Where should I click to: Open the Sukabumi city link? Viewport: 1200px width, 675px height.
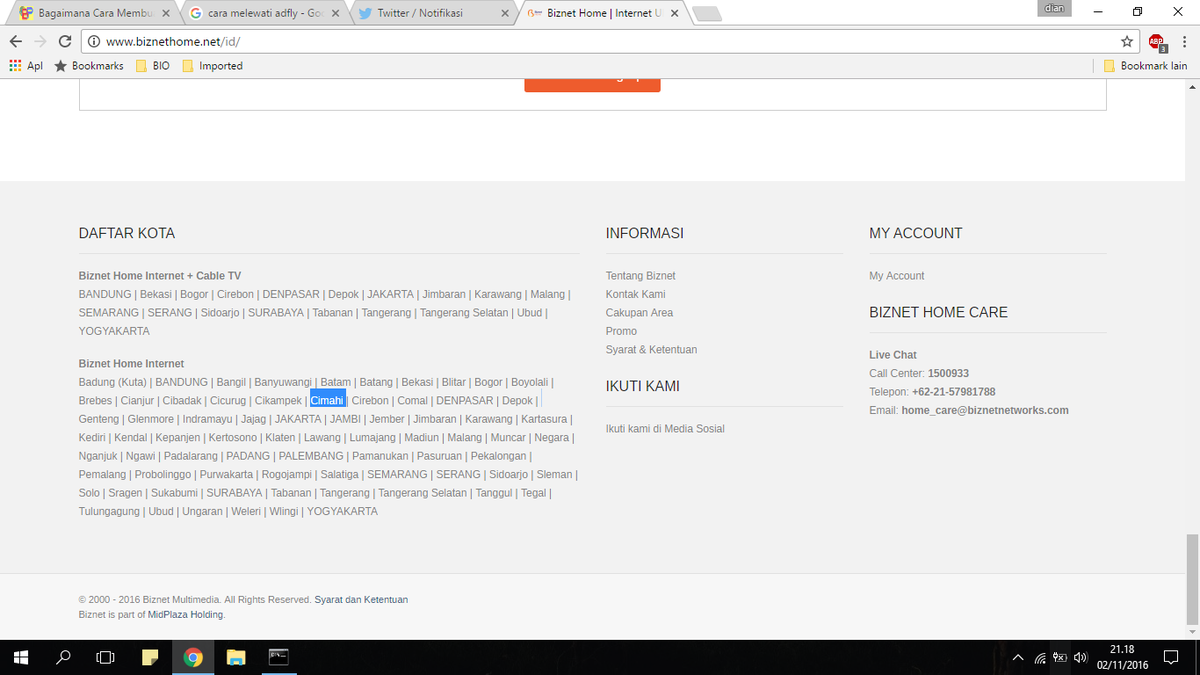[174, 493]
